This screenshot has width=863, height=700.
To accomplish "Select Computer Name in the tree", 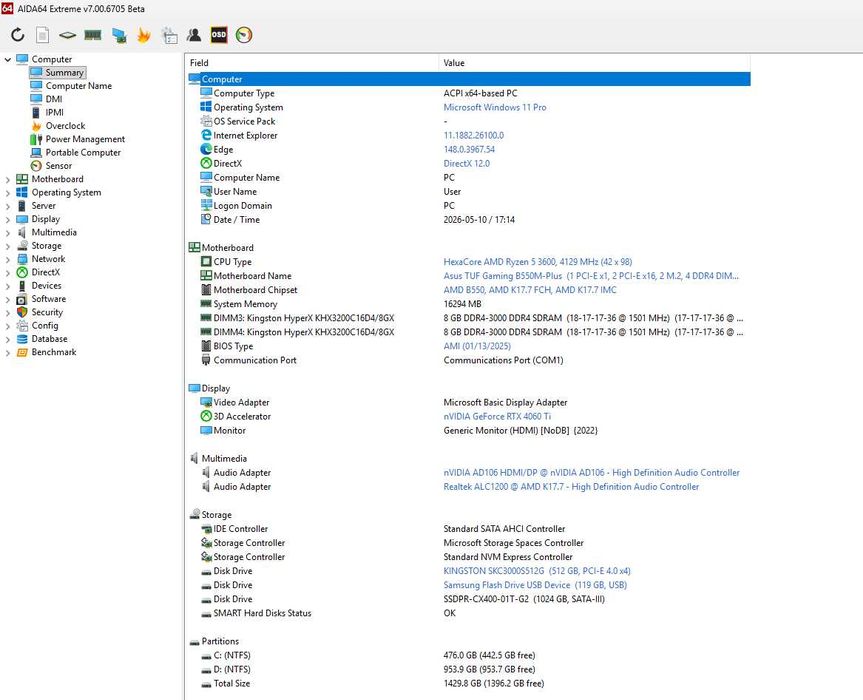I will (79, 86).
